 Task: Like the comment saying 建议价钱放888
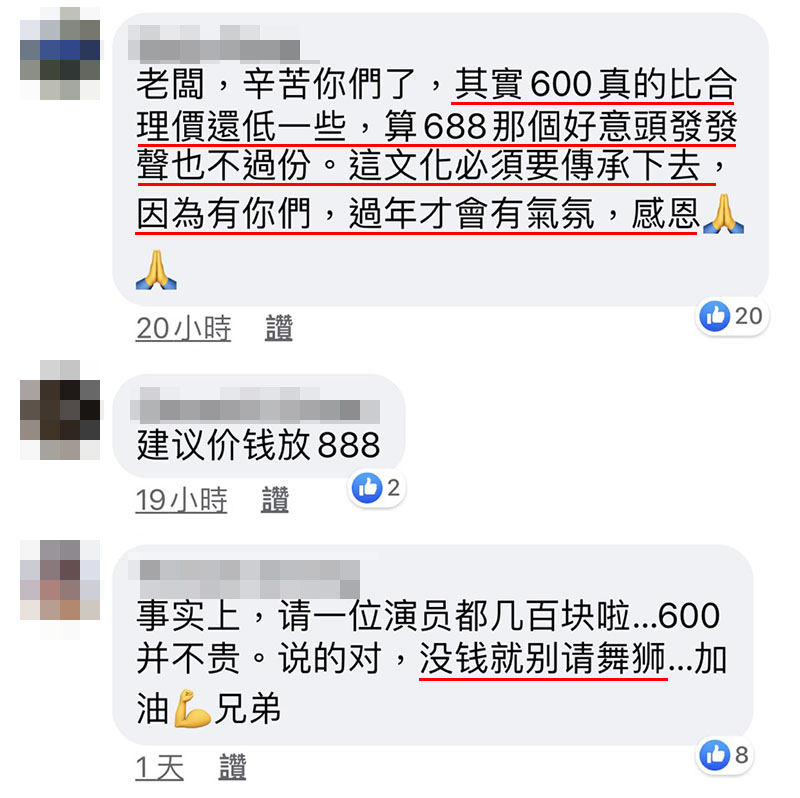coord(275,499)
